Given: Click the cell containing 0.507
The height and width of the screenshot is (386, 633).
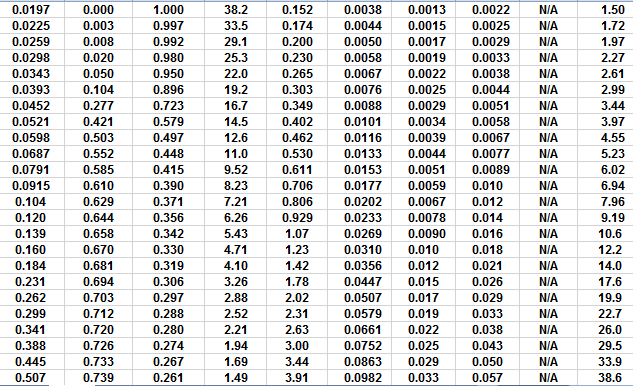Looking at the screenshot, I should (x=31, y=378).
